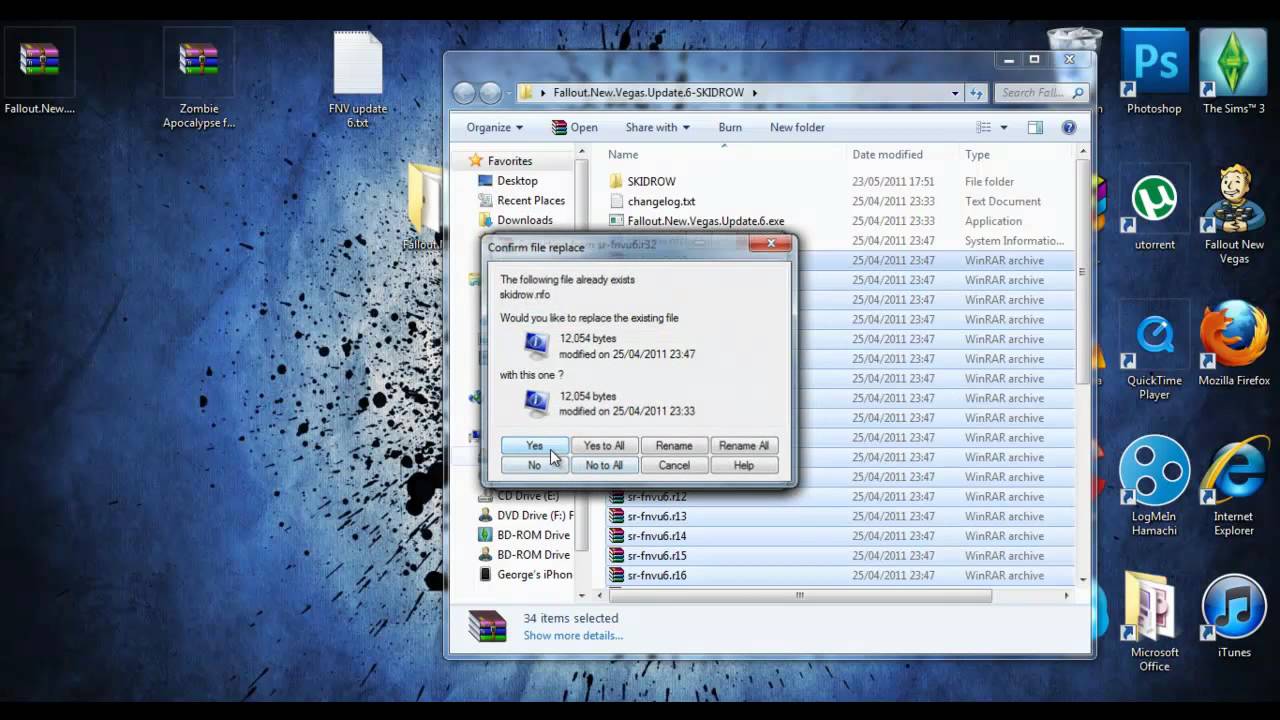Click No to All button
This screenshot has height=720, width=1280.
click(604, 465)
